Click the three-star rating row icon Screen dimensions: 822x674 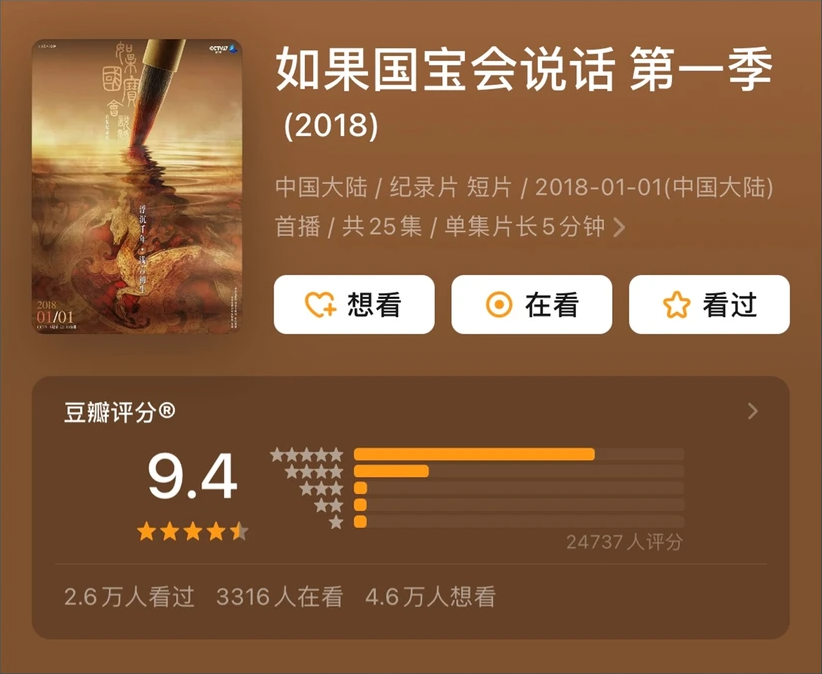(x=321, y=488)
